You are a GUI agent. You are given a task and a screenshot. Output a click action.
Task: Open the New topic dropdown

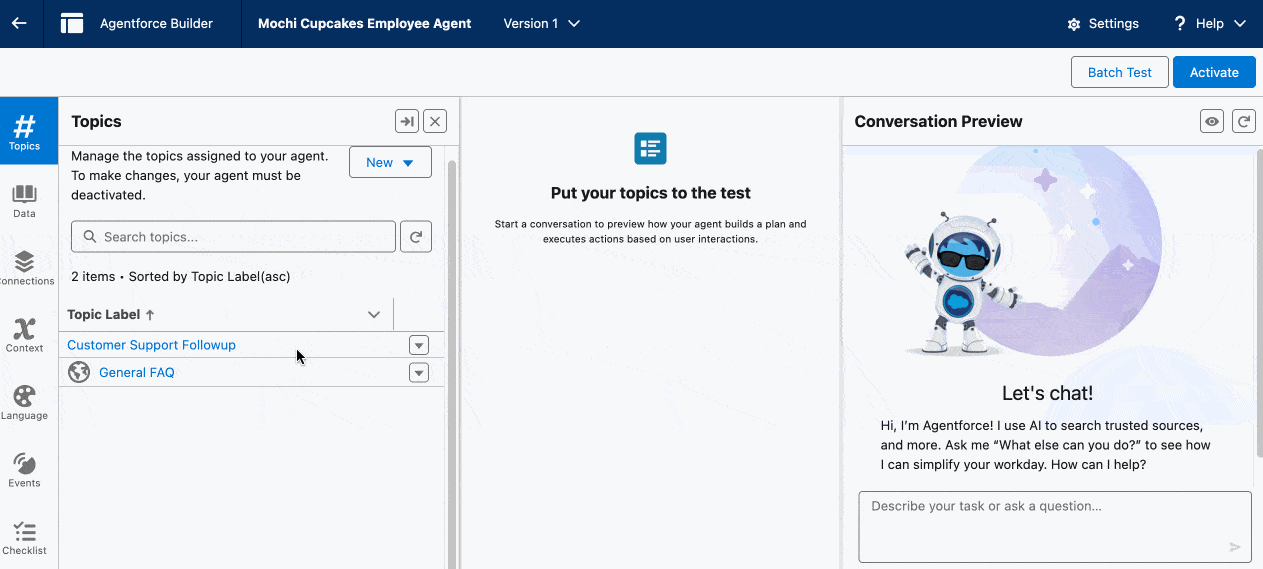tap(390, 162)
